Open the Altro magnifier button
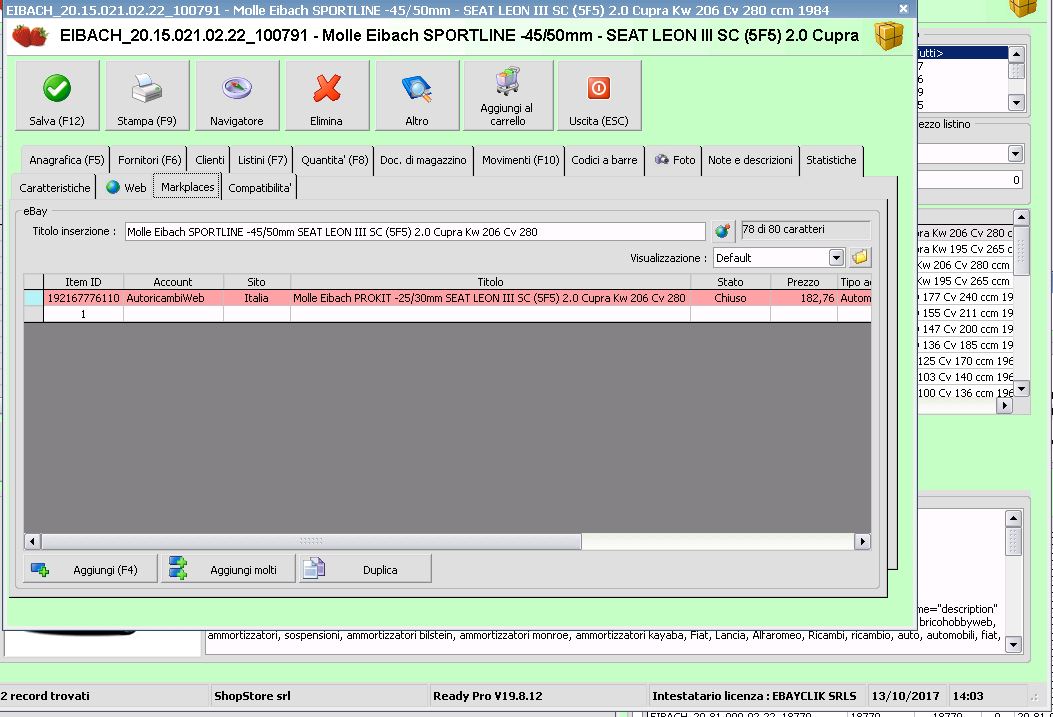This screenshot has width=1053, height=717. click(x=416, y=95)
